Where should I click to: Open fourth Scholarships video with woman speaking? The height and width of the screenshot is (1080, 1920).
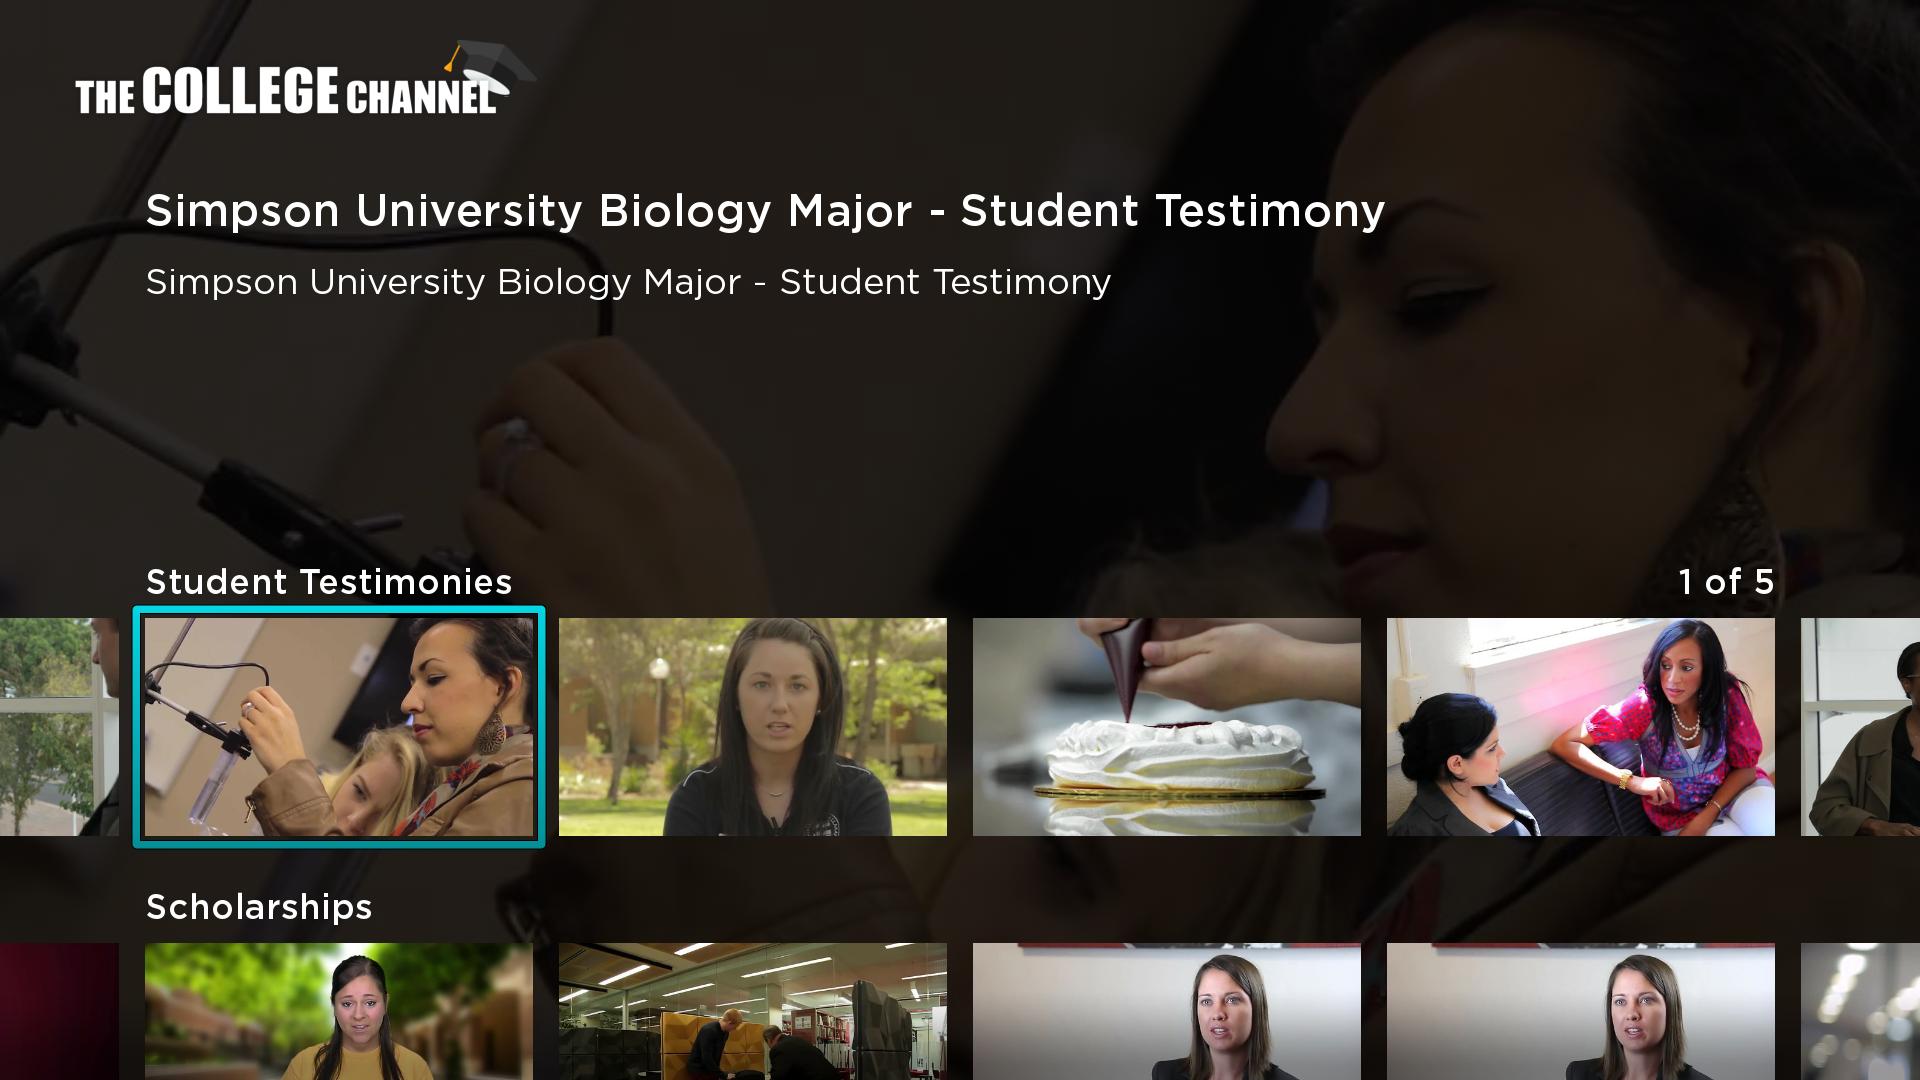tap(1581, 1011)
